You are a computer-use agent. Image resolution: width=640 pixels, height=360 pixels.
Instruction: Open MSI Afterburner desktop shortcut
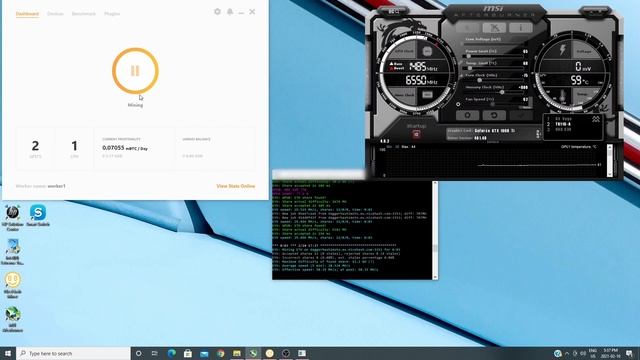13,320
